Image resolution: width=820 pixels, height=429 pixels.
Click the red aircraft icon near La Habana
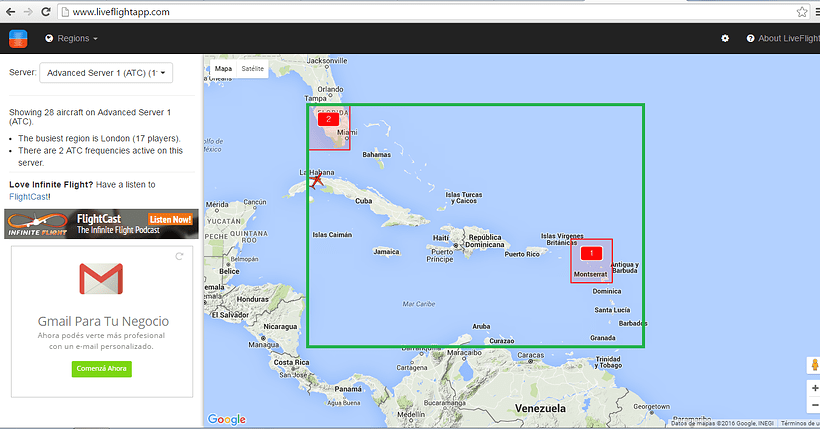(316, 181)
